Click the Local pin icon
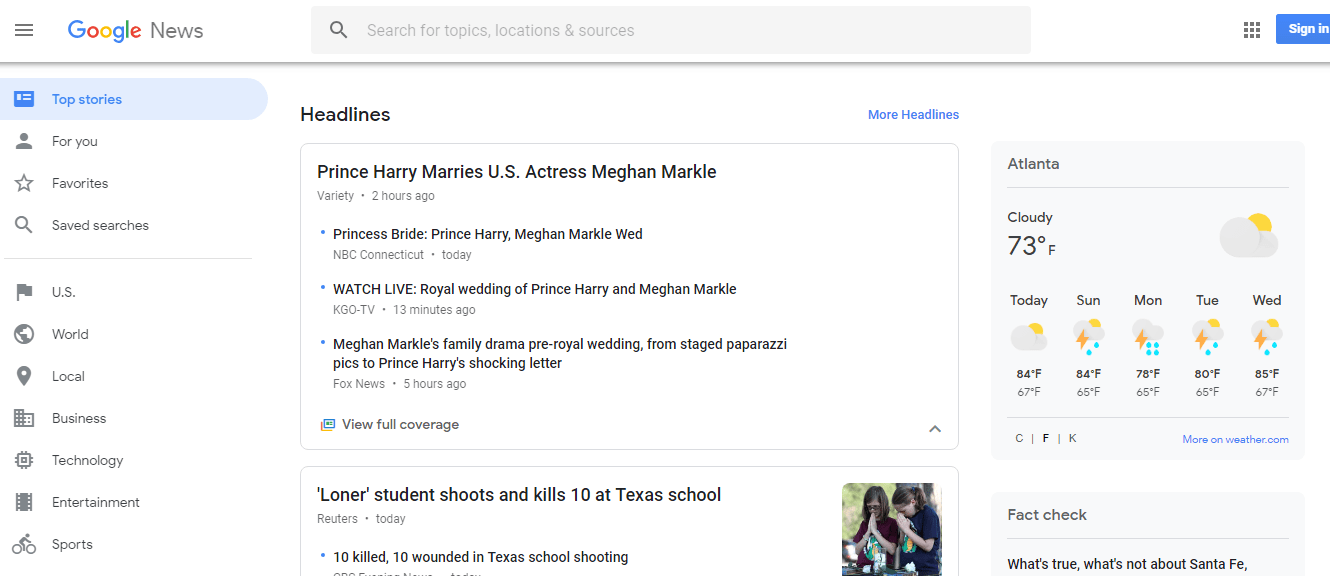The height and width of the screenshot is (576, 1330). coord(24,376)
